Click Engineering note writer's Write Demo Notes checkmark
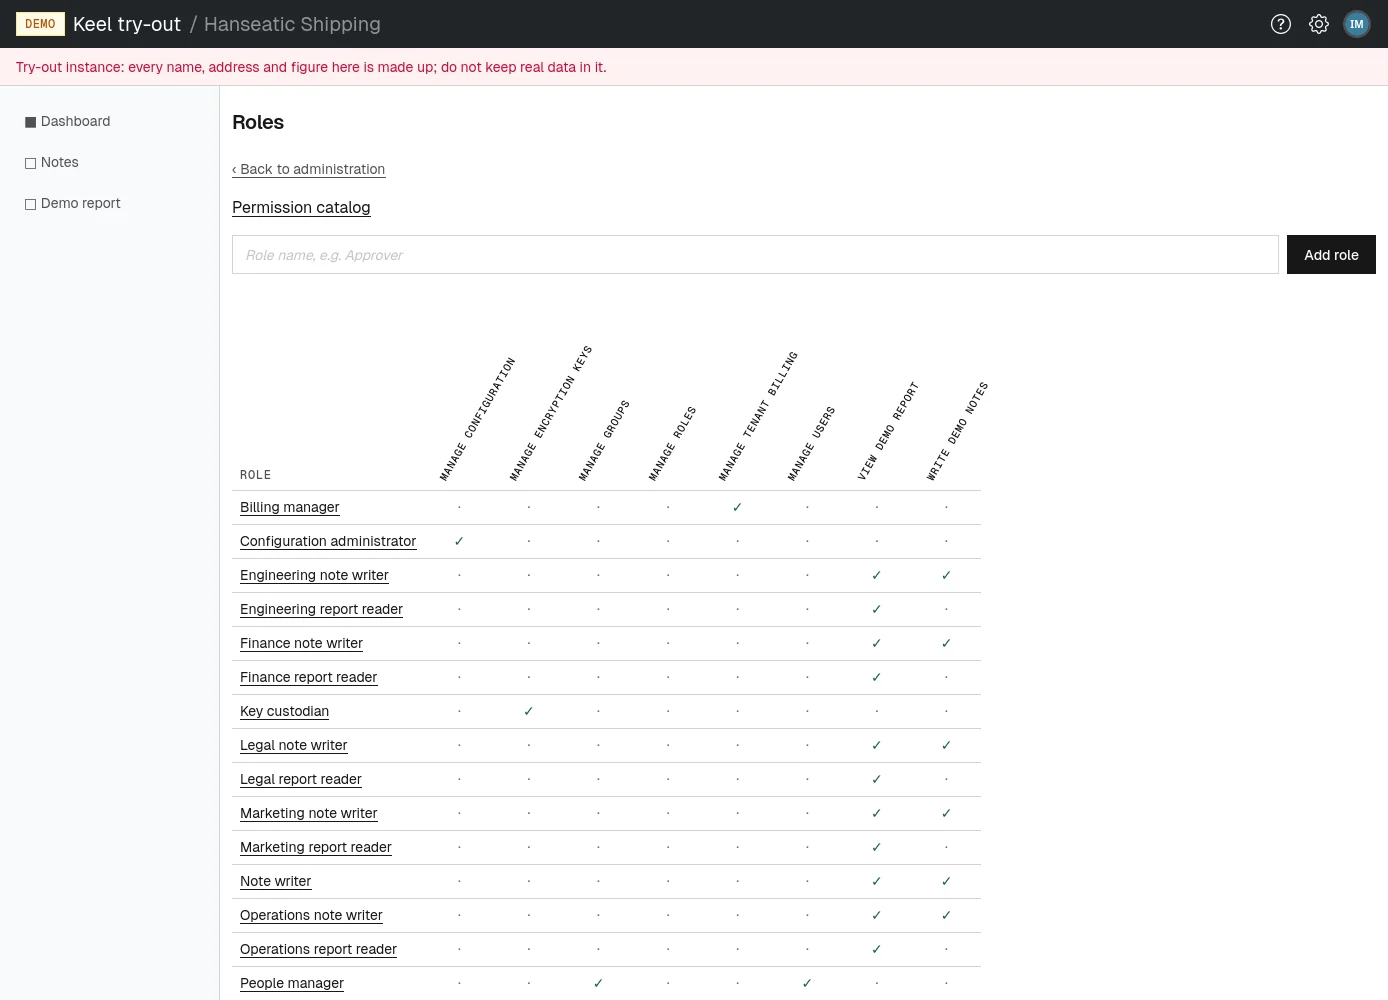 click(946, 575)
